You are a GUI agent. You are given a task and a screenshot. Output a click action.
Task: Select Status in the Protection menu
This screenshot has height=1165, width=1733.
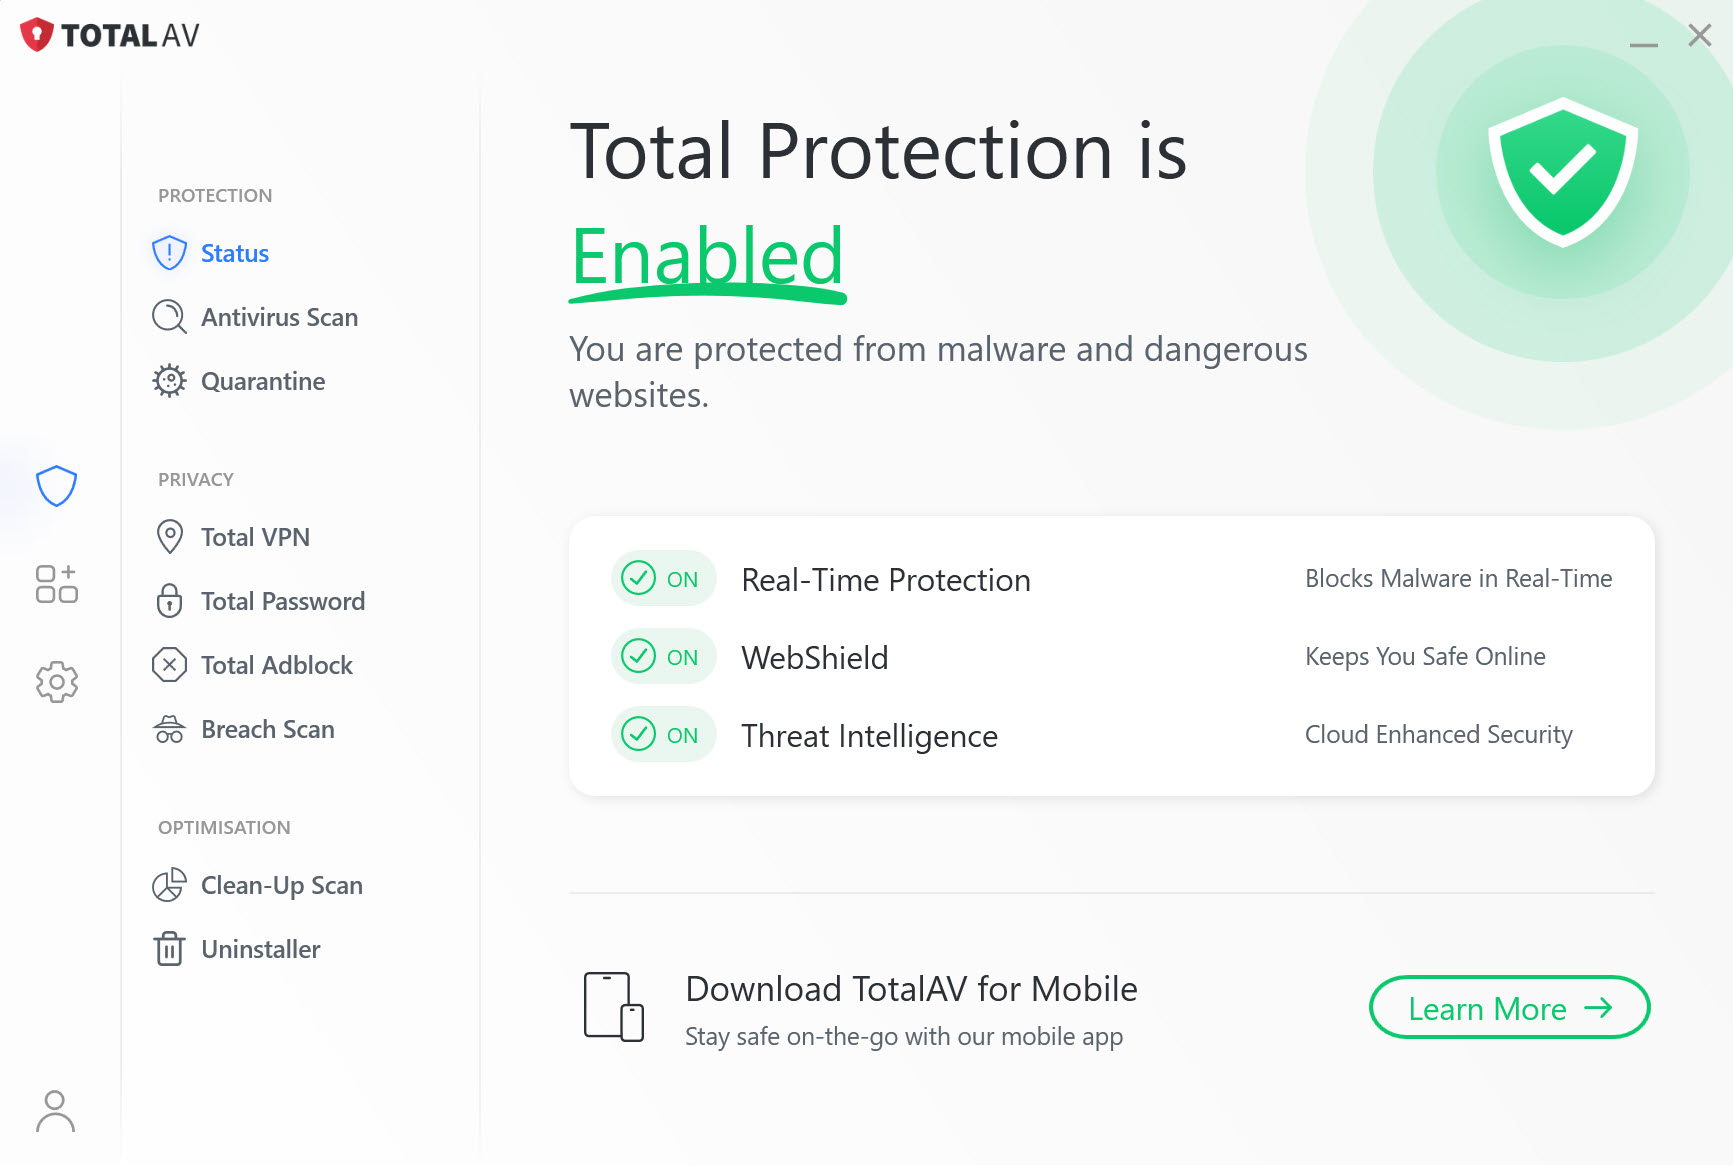point(235,253)
